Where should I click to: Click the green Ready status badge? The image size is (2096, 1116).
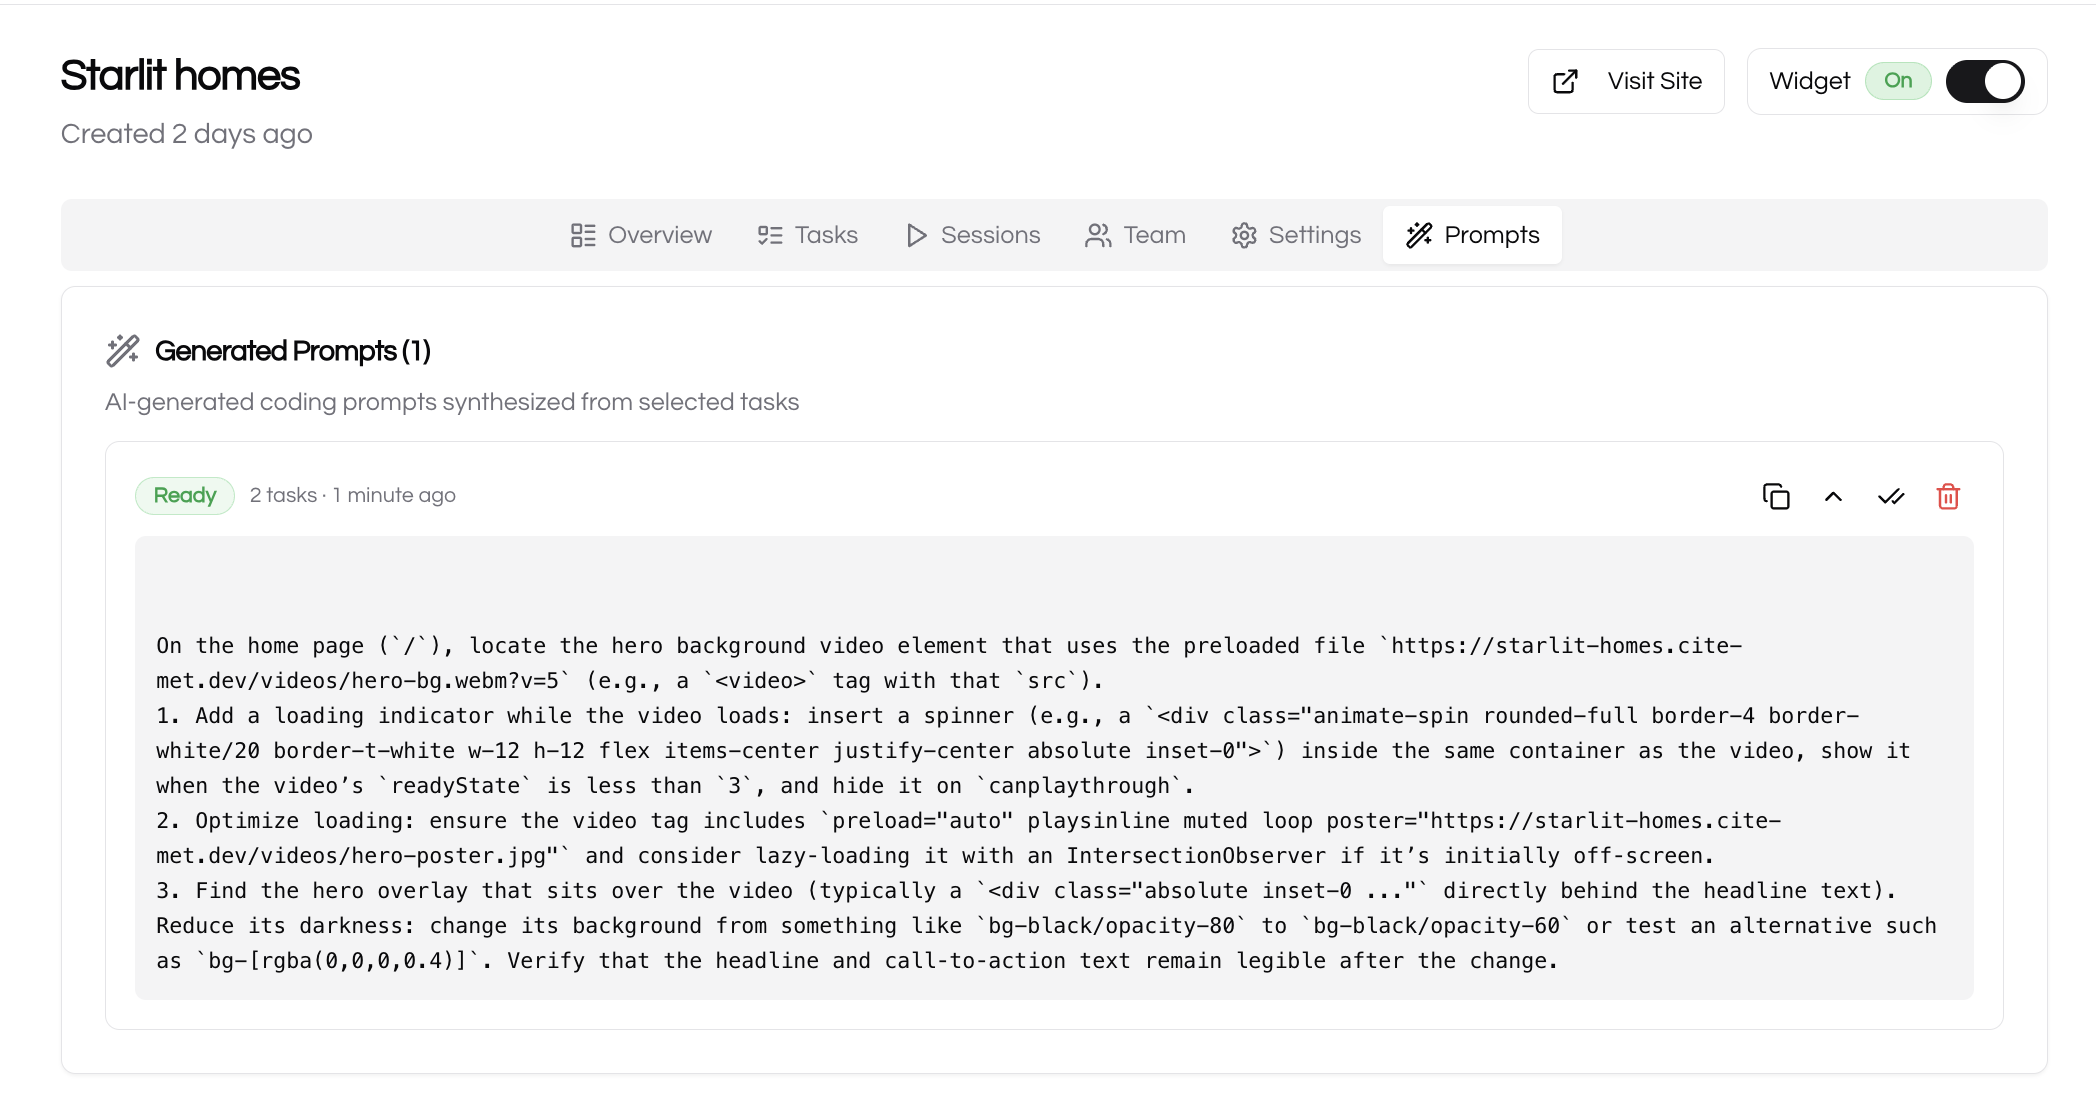(185, 495)
